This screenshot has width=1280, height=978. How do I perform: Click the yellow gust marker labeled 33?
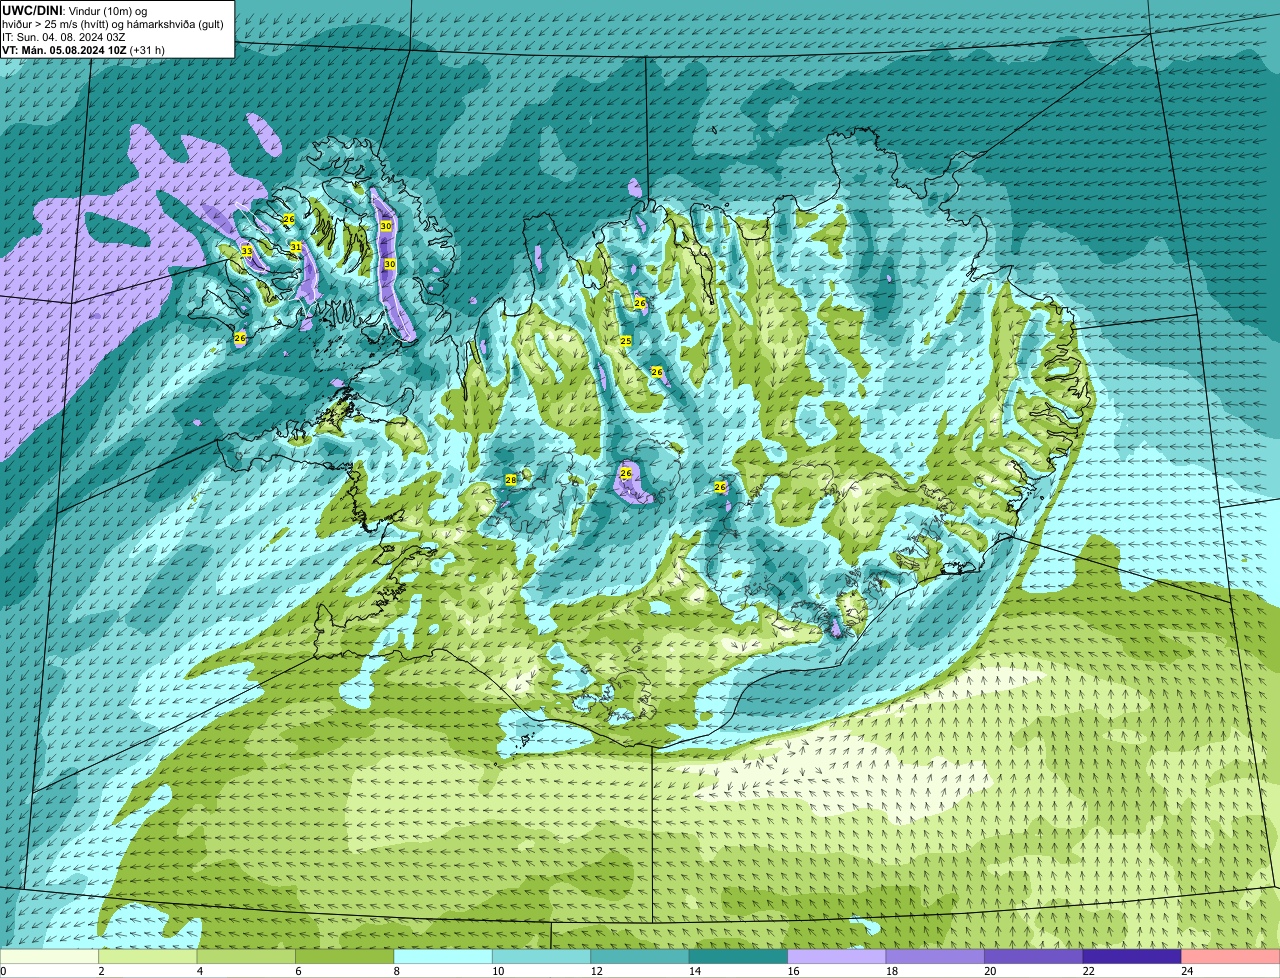tap(246, 251)
